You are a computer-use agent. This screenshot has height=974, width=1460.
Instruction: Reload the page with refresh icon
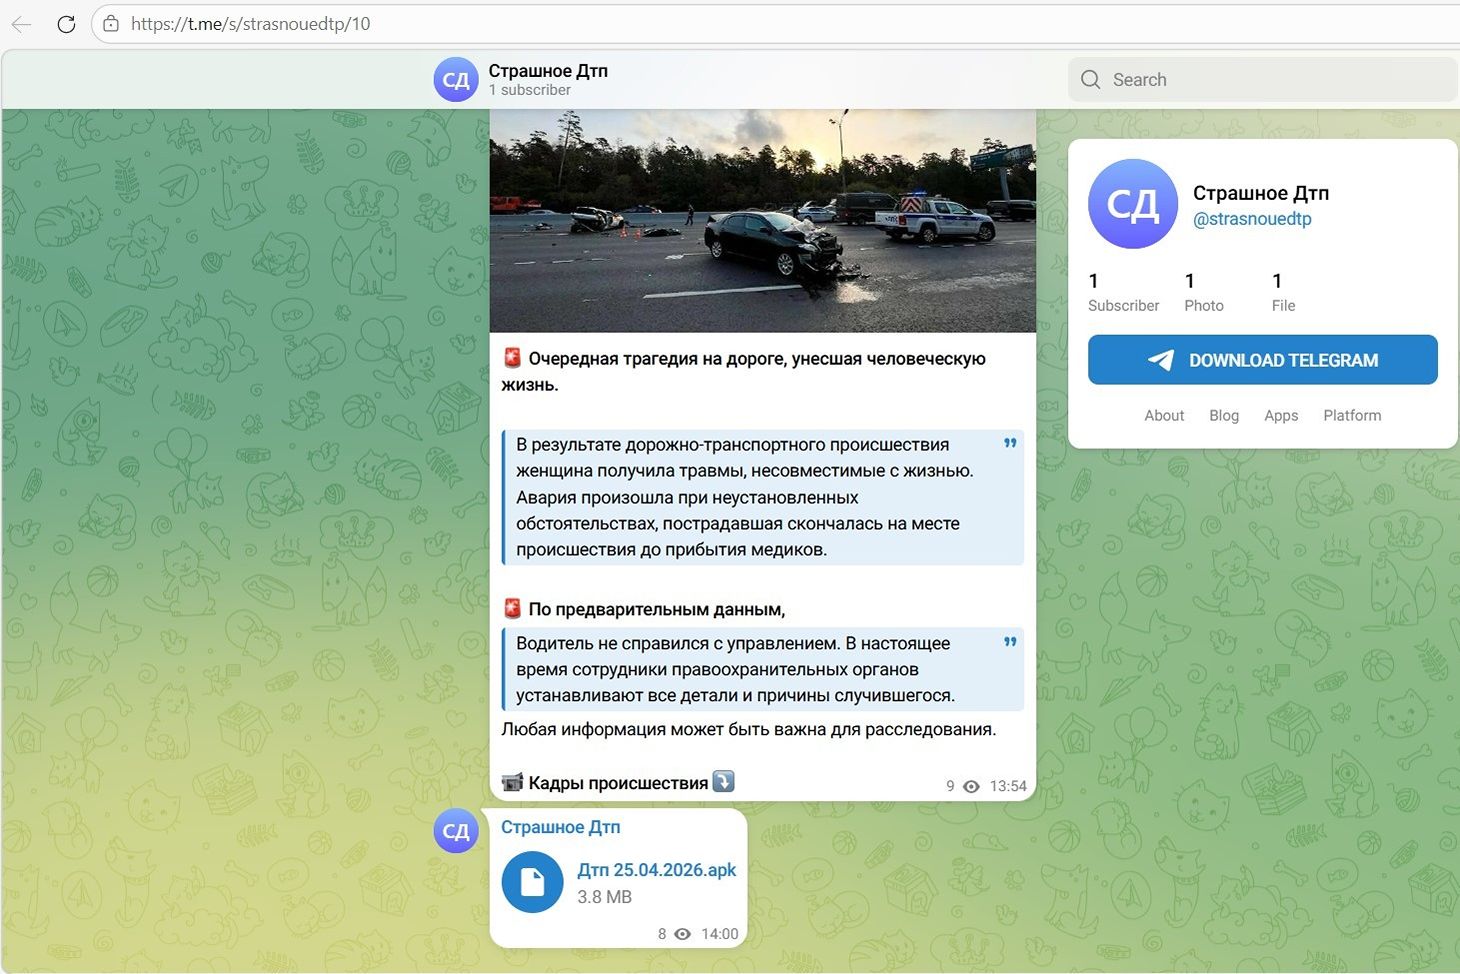[66, 24]
